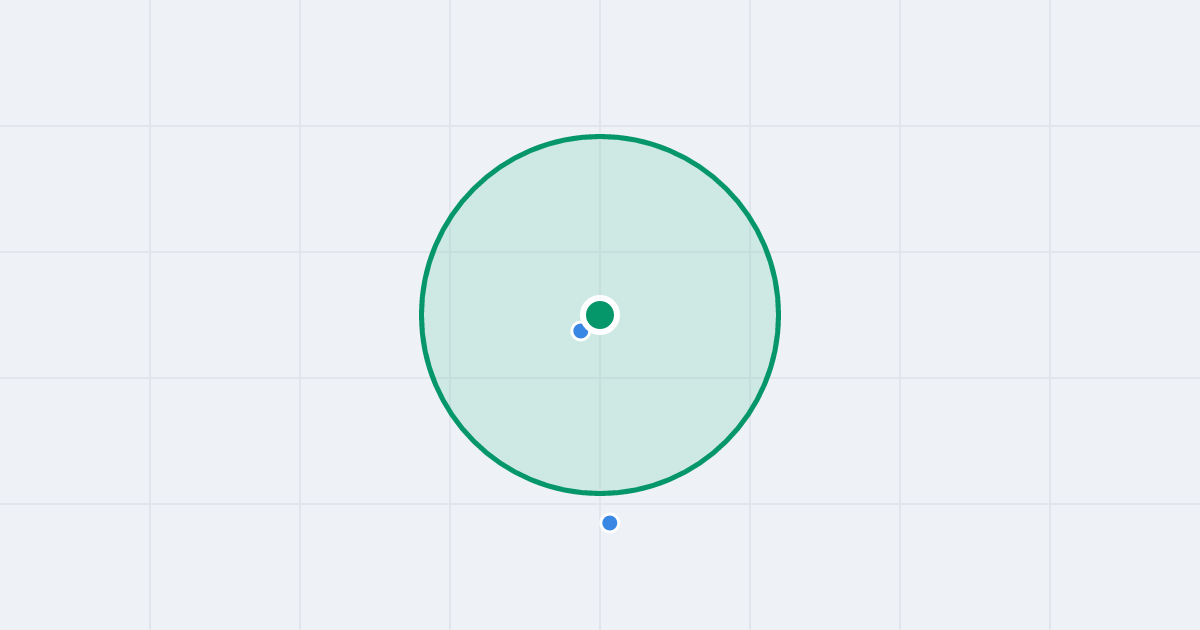This screenshot has width=1200, height=630.
Task: Select the green center marker of the circle
Action: (600, 315)
